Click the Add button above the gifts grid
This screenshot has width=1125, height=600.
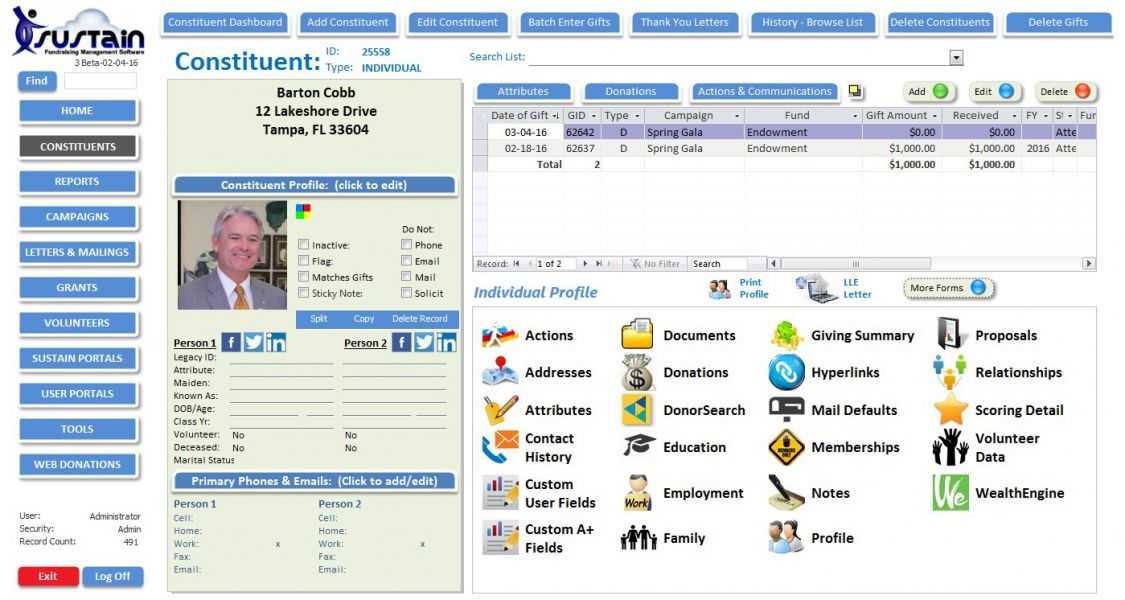tap(927, 90)
